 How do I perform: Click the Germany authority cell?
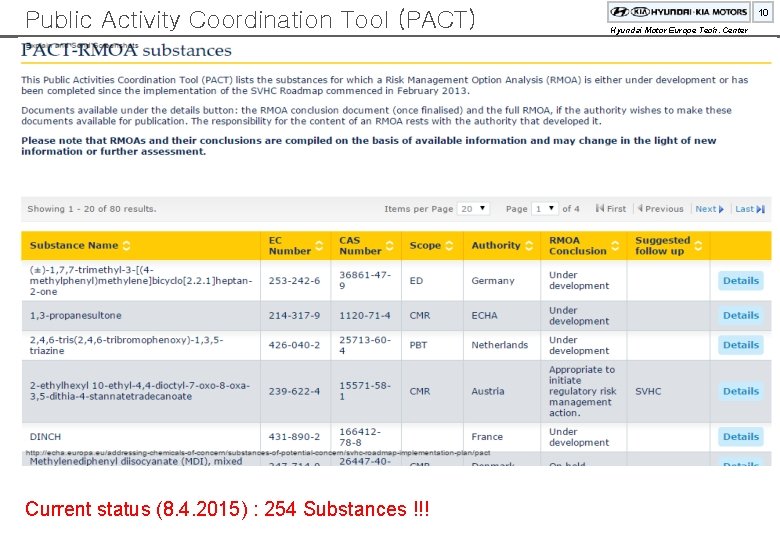[x=493, y=281]
